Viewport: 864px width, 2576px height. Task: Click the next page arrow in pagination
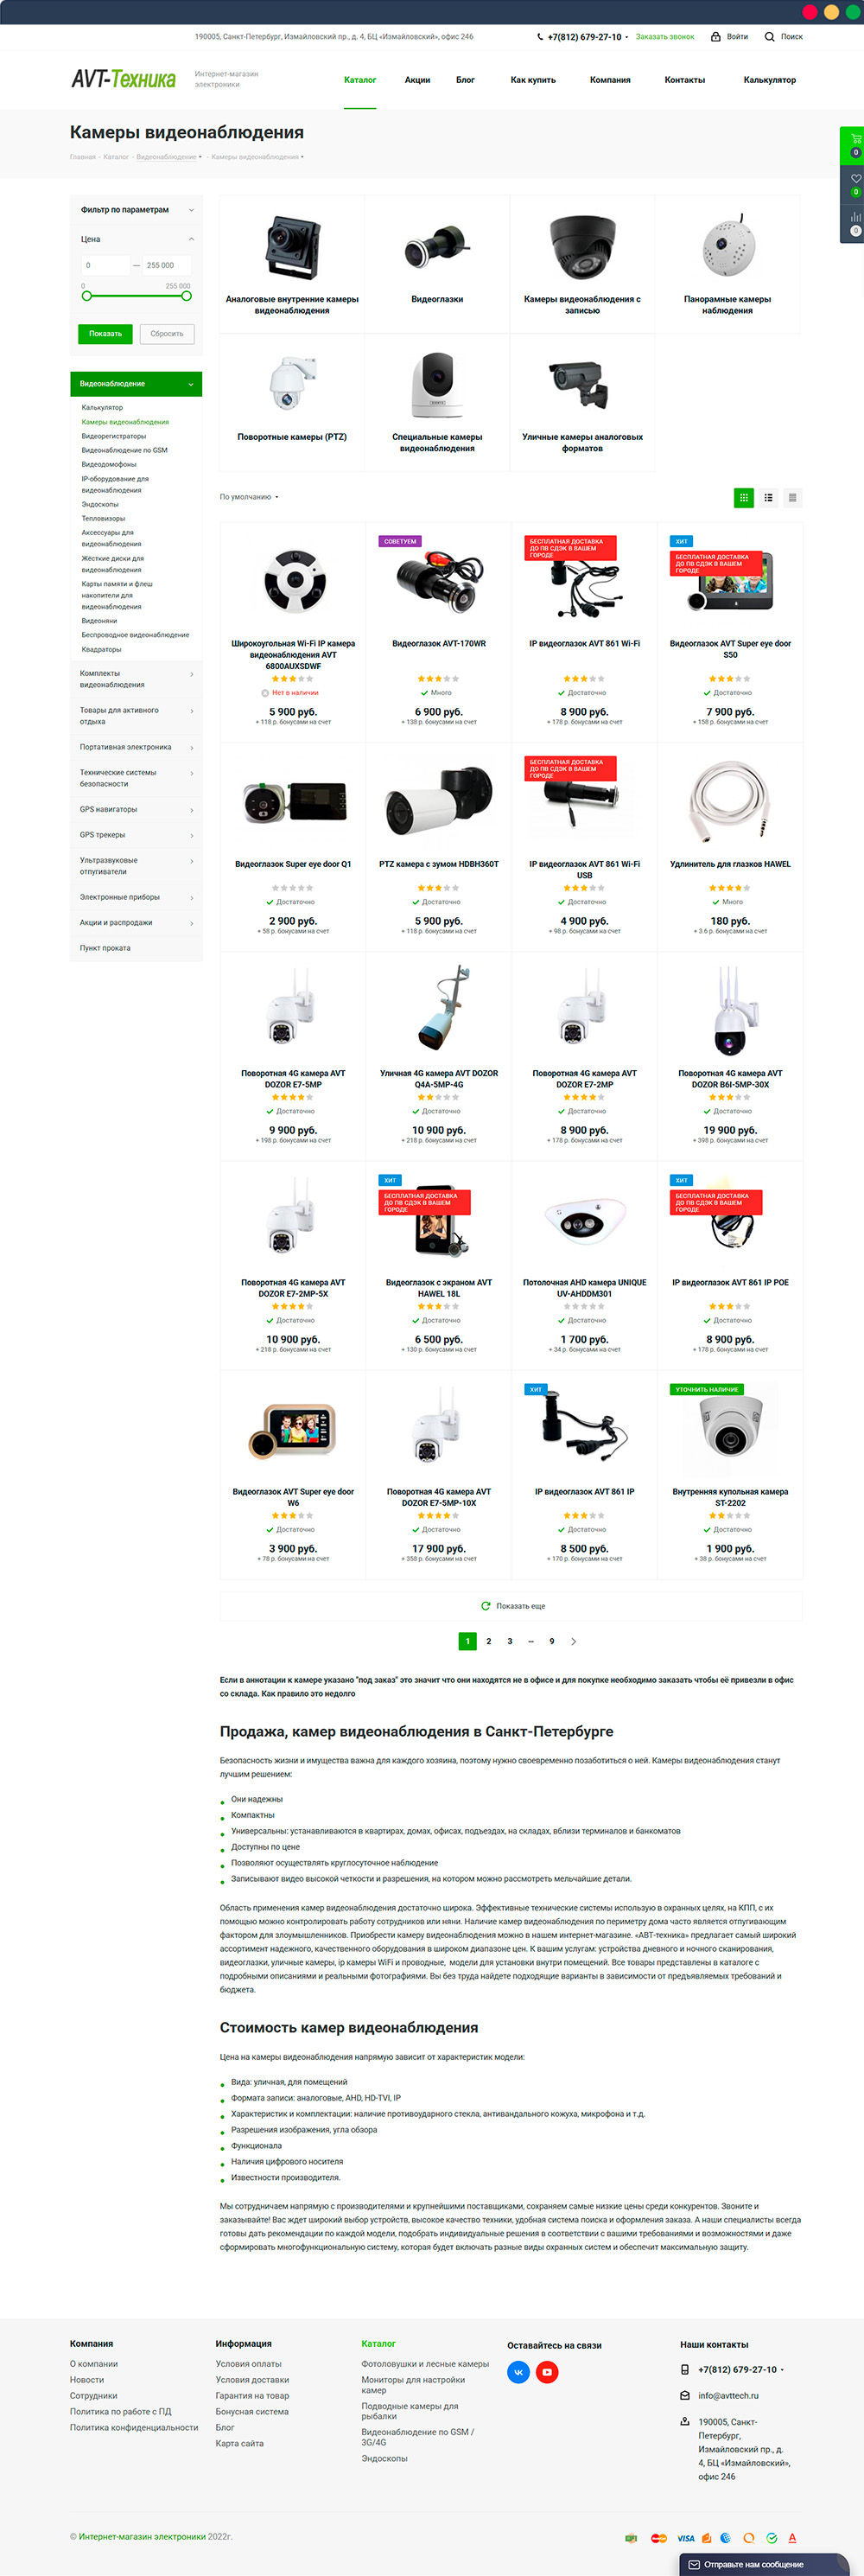[x=573, y=1641]
